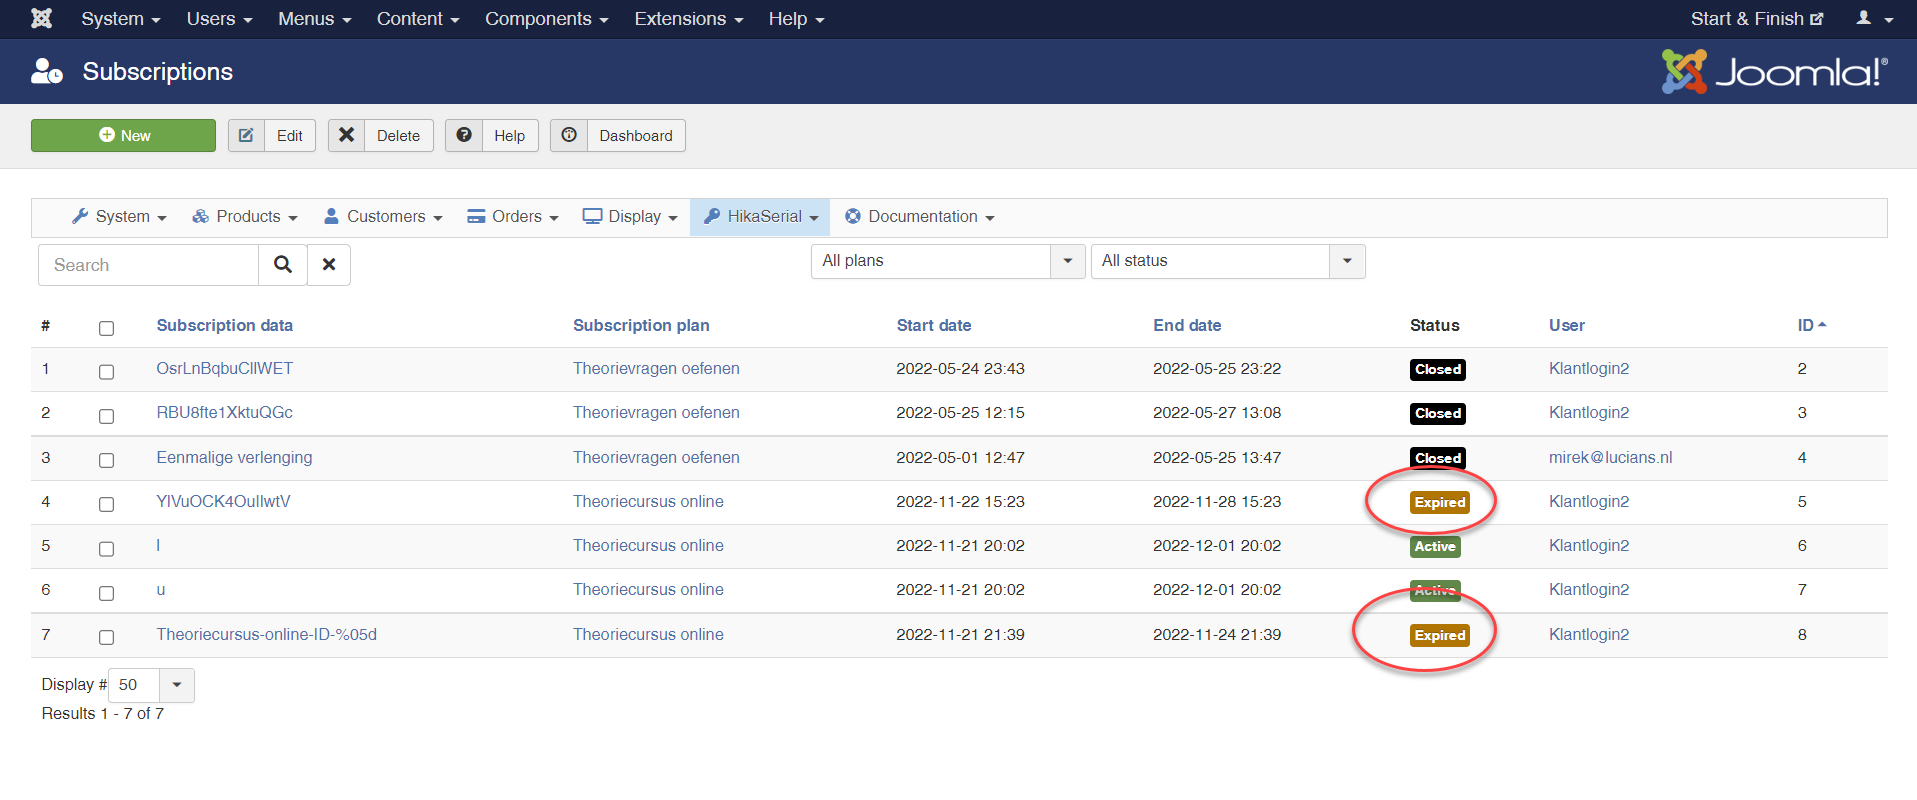Open the Eenmalige verlenging subscription

click(x=234, y=457)
